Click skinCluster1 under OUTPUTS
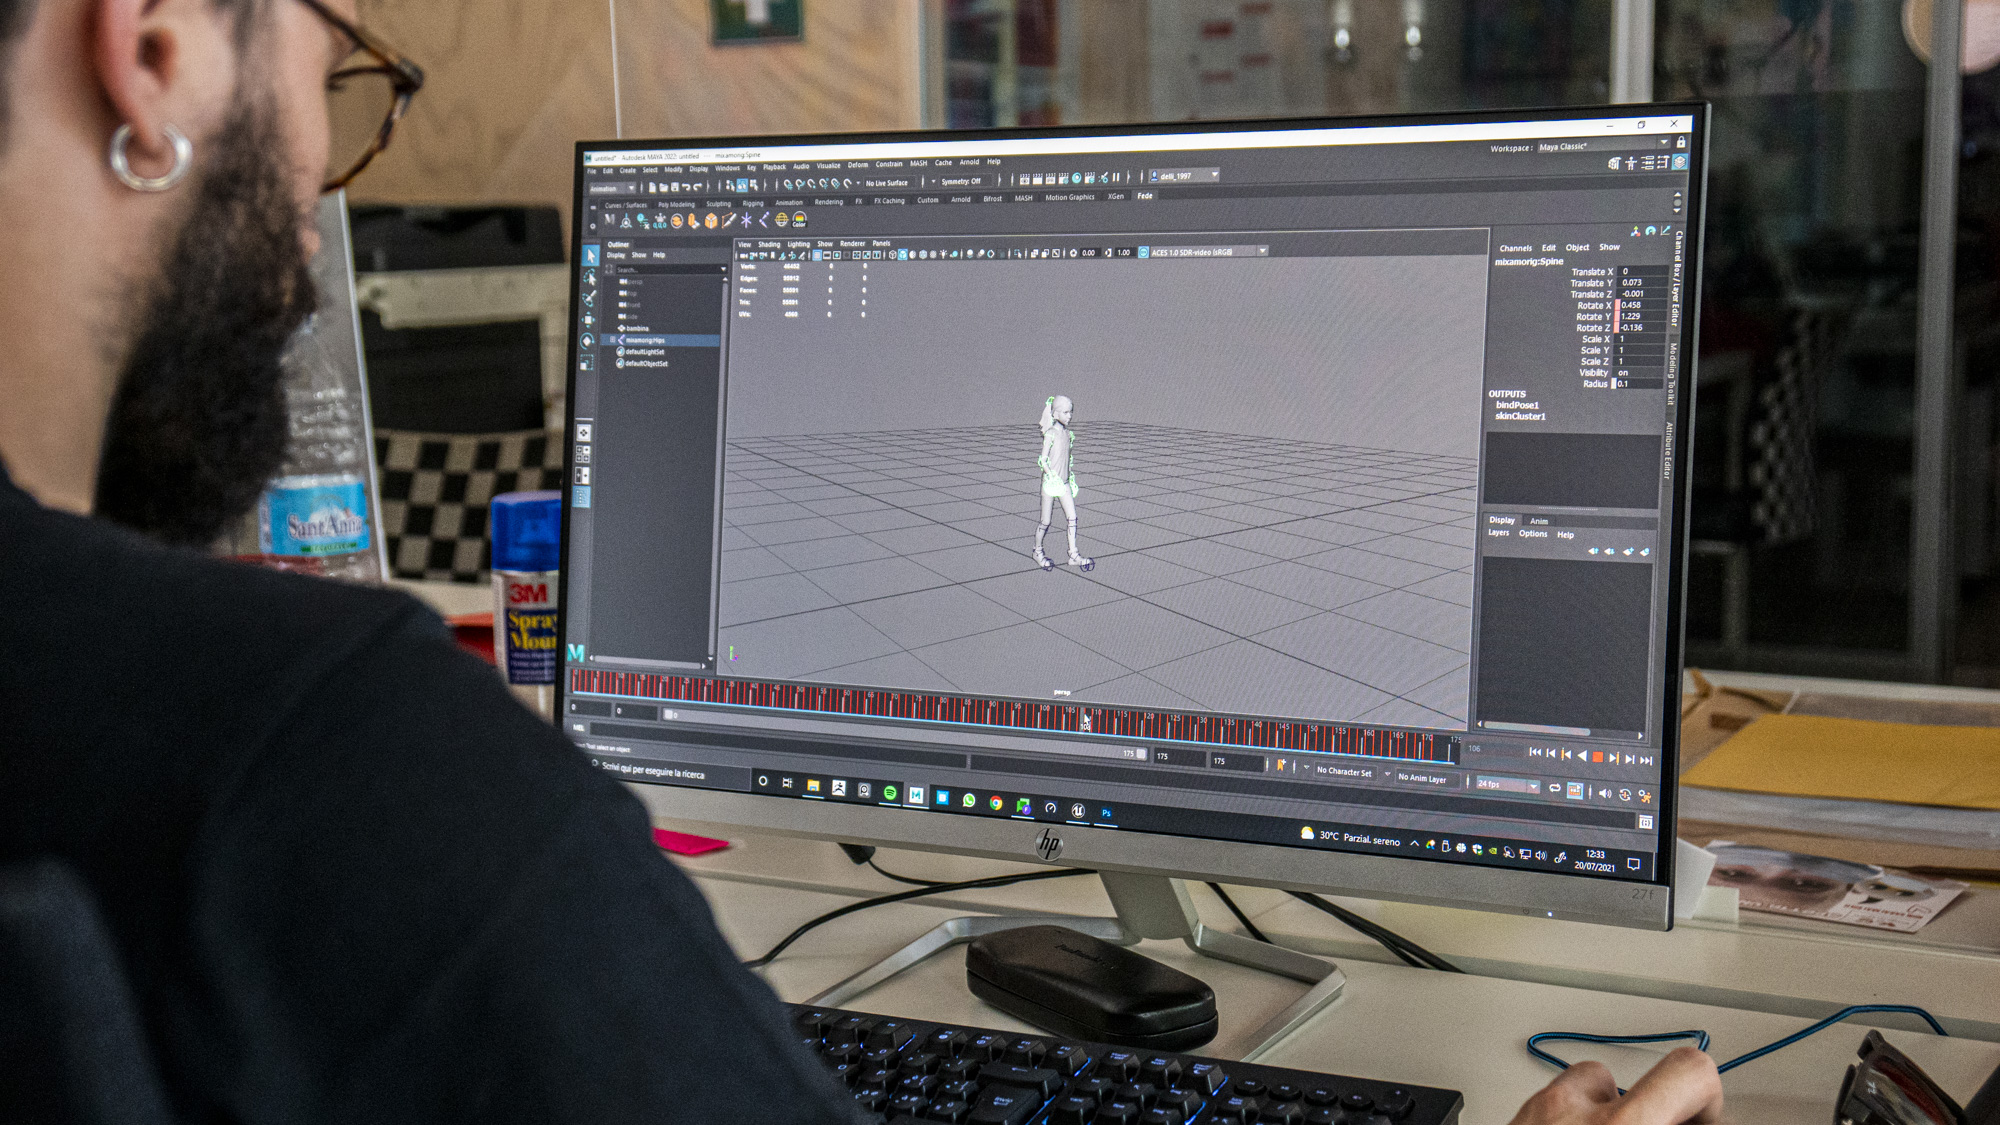Screen dimensions: 2000x1125 coord(1520,416)
